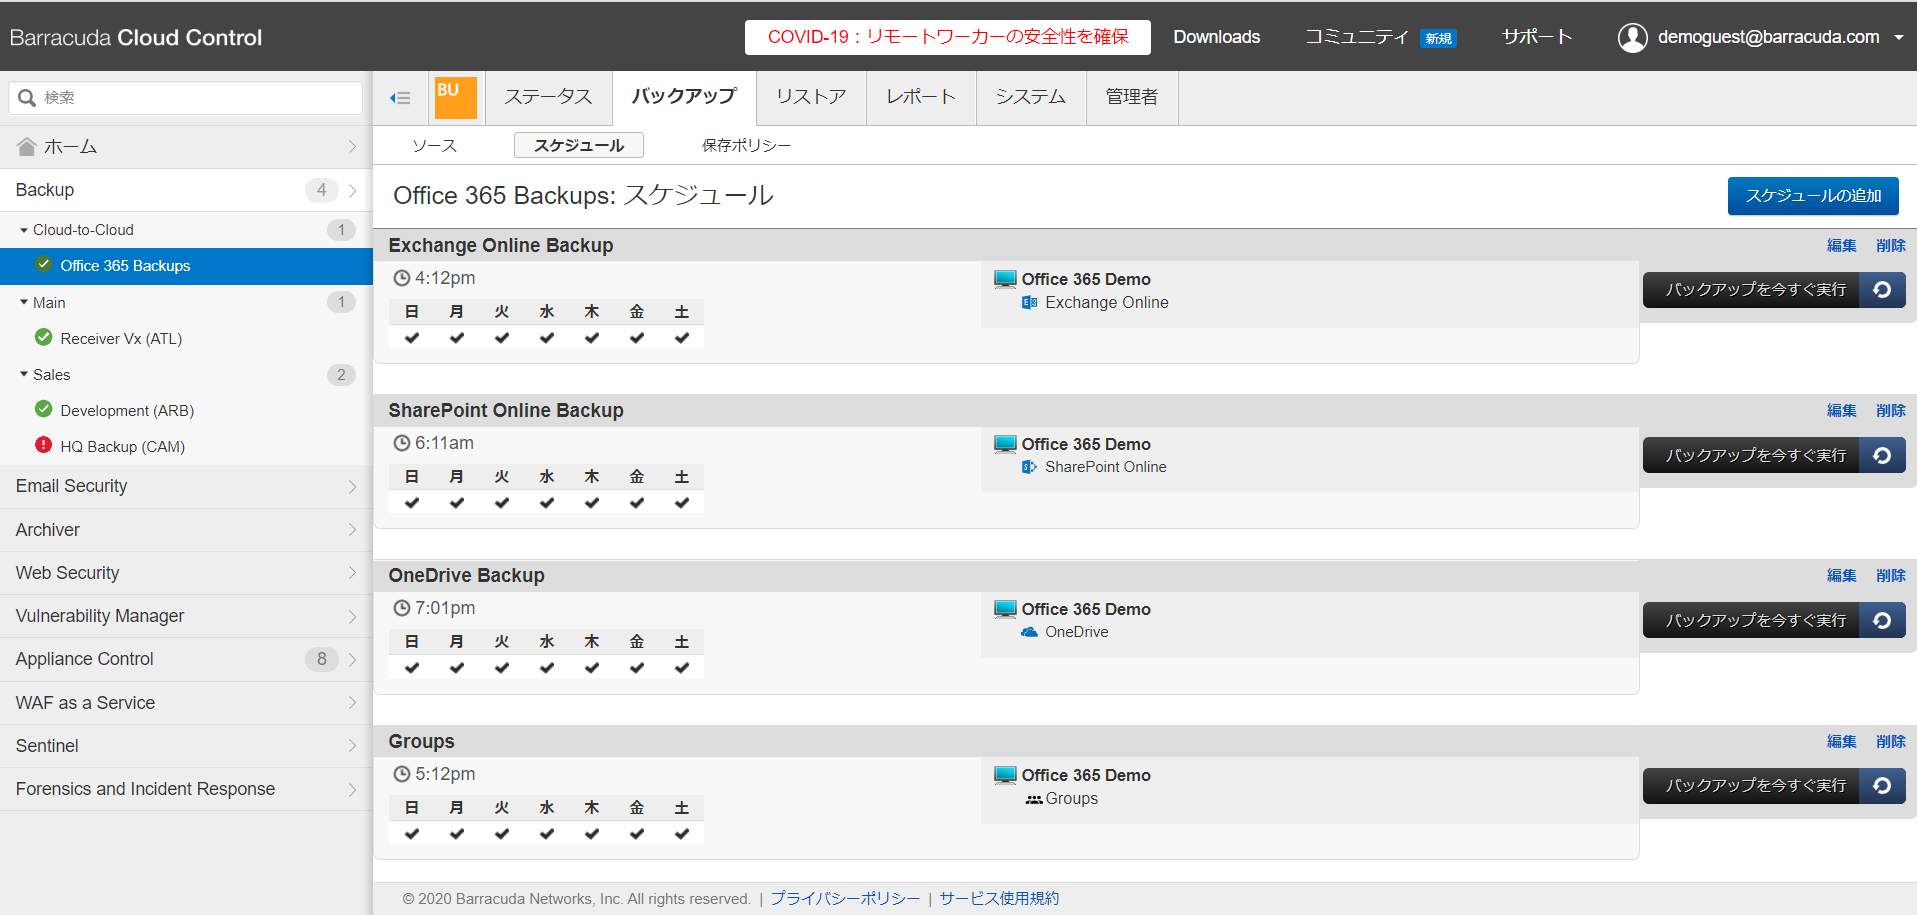1917x915 pixels.
Task: Click refresh icon on Groups schedule row
Action: (x=1882, y=786)
